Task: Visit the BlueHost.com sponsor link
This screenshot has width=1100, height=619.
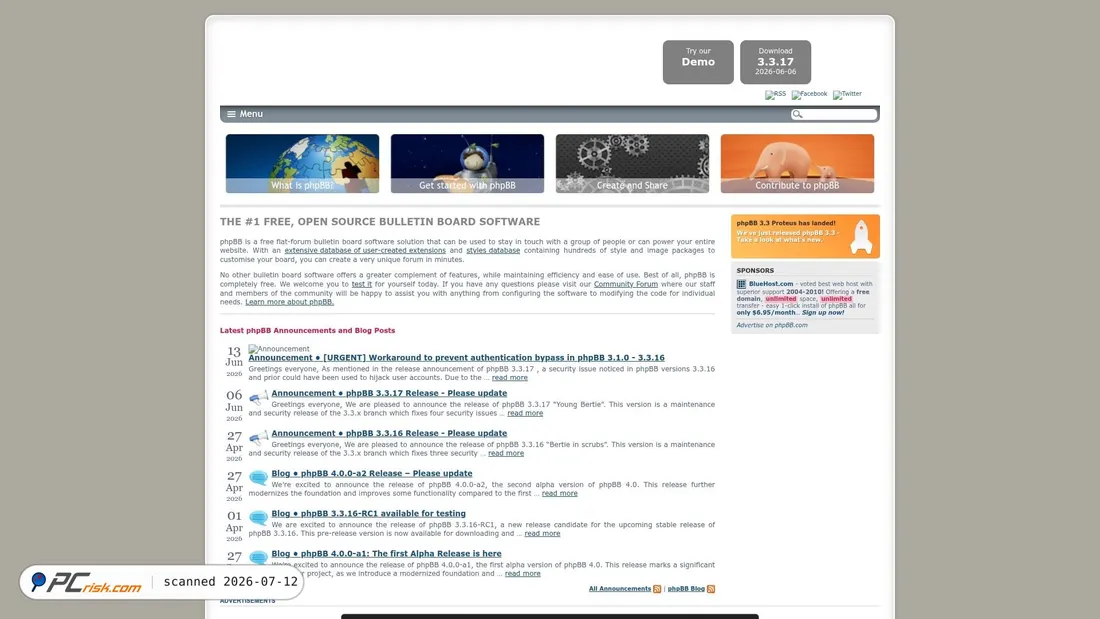Action: (x=770, y=284)
